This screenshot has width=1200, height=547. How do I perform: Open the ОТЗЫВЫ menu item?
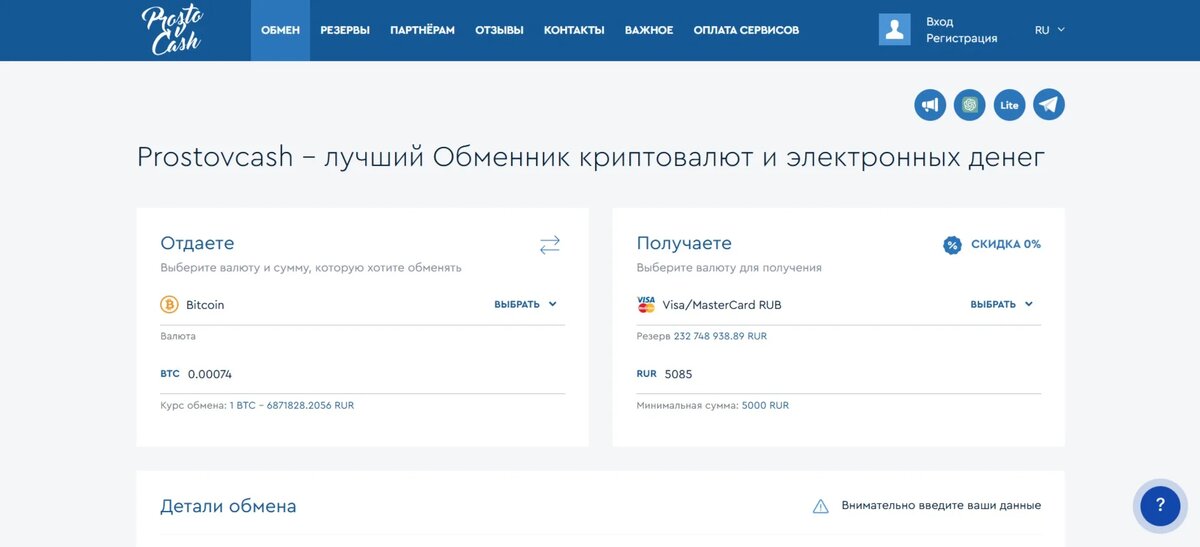[499, 30]
